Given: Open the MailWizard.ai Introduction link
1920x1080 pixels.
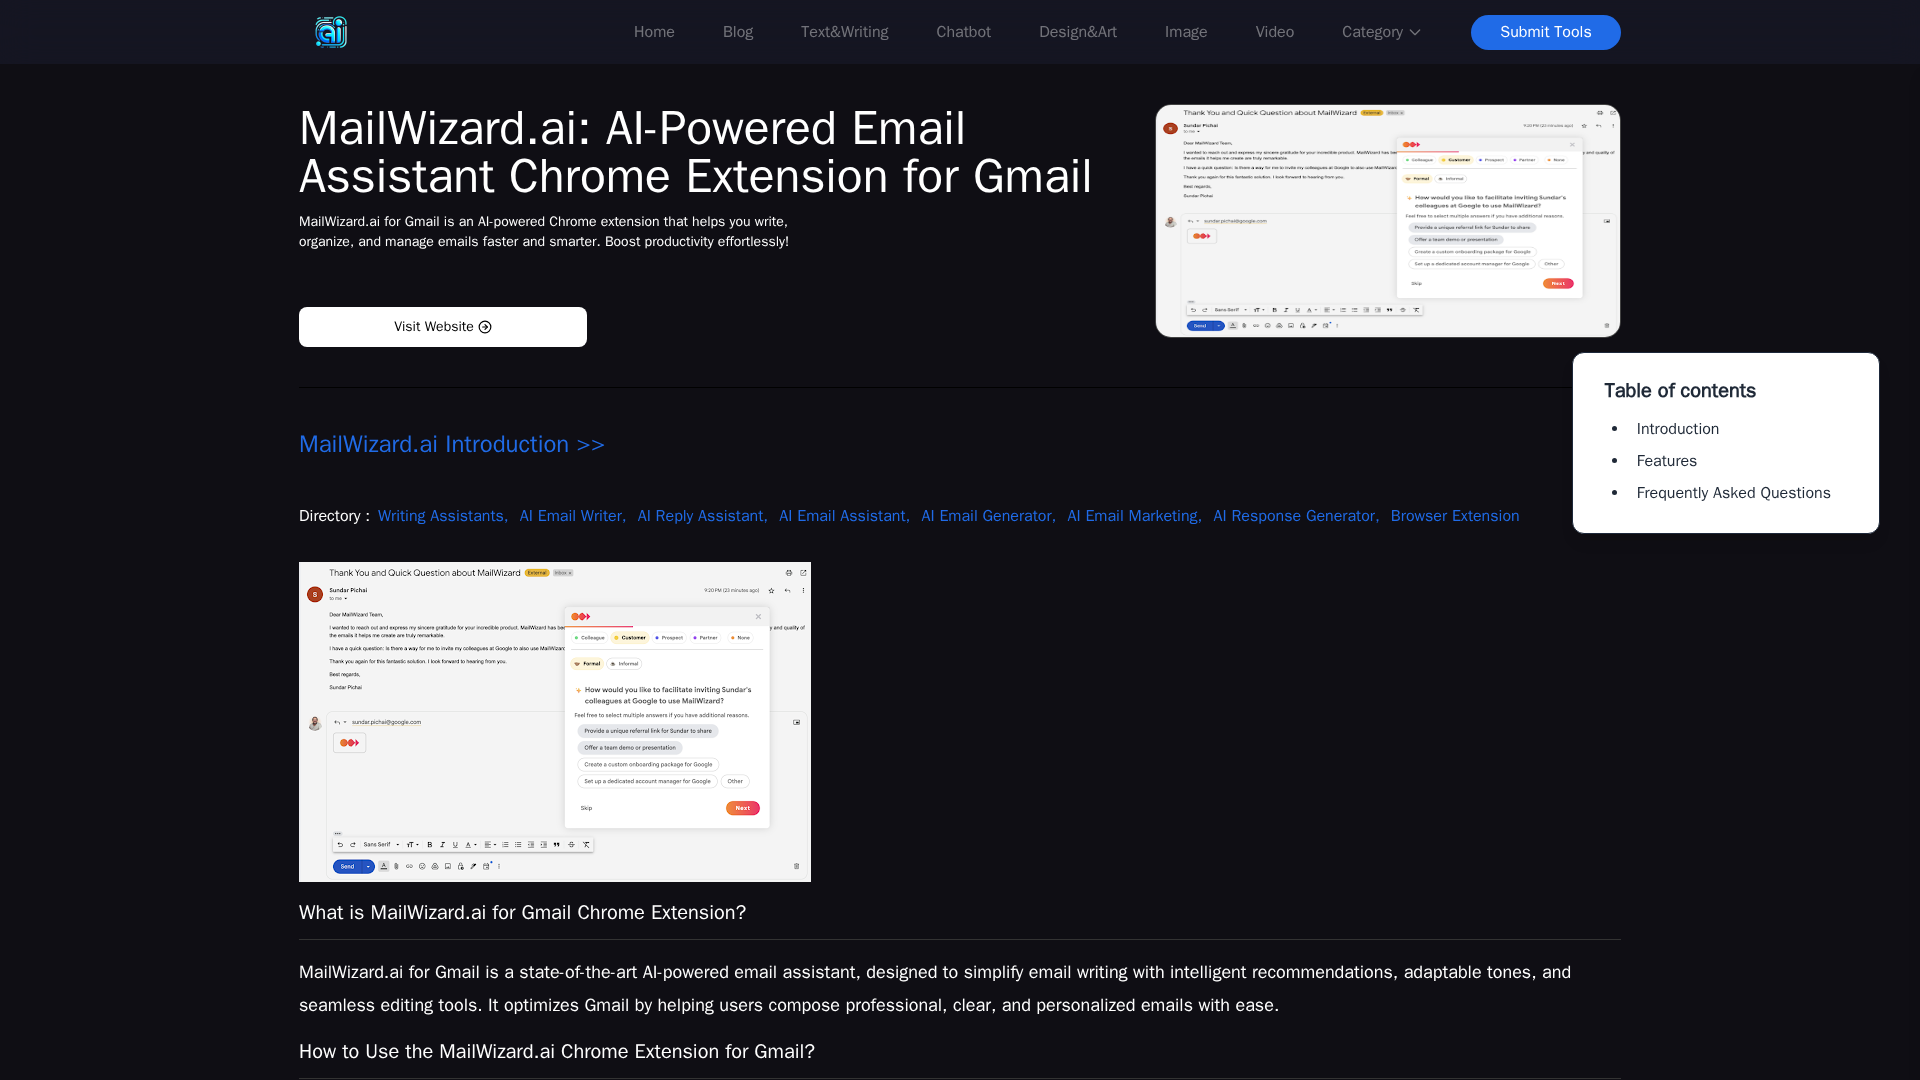Looking at the screenshot, I should coord(451,444).
